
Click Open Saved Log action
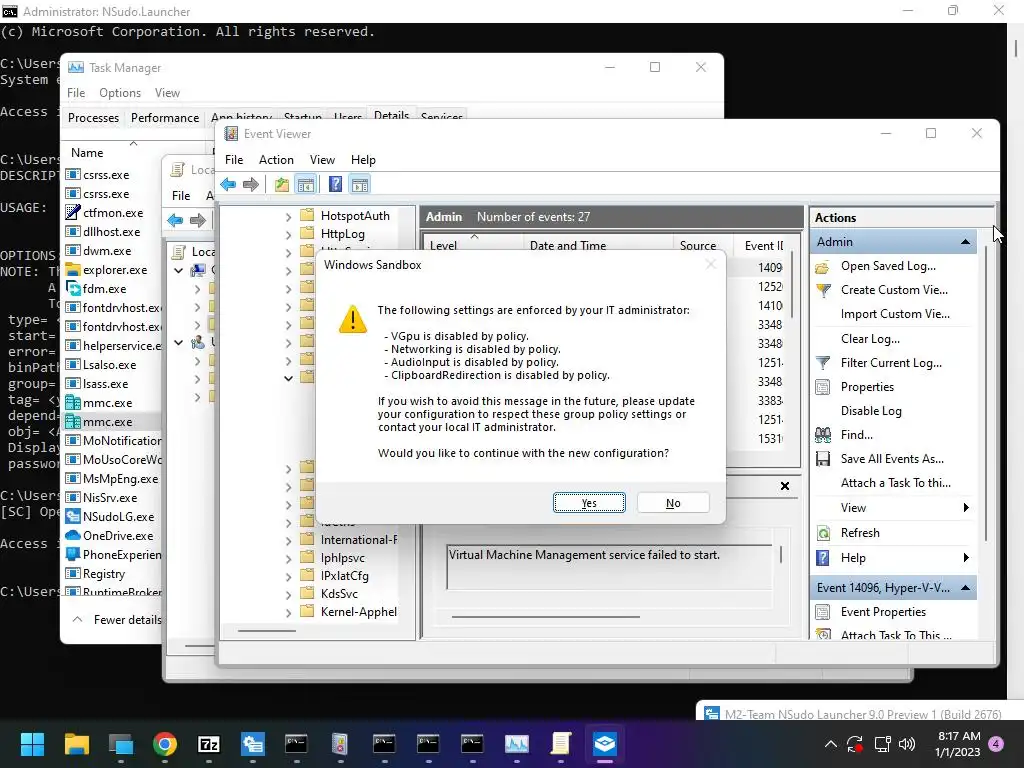coord(888,266)
